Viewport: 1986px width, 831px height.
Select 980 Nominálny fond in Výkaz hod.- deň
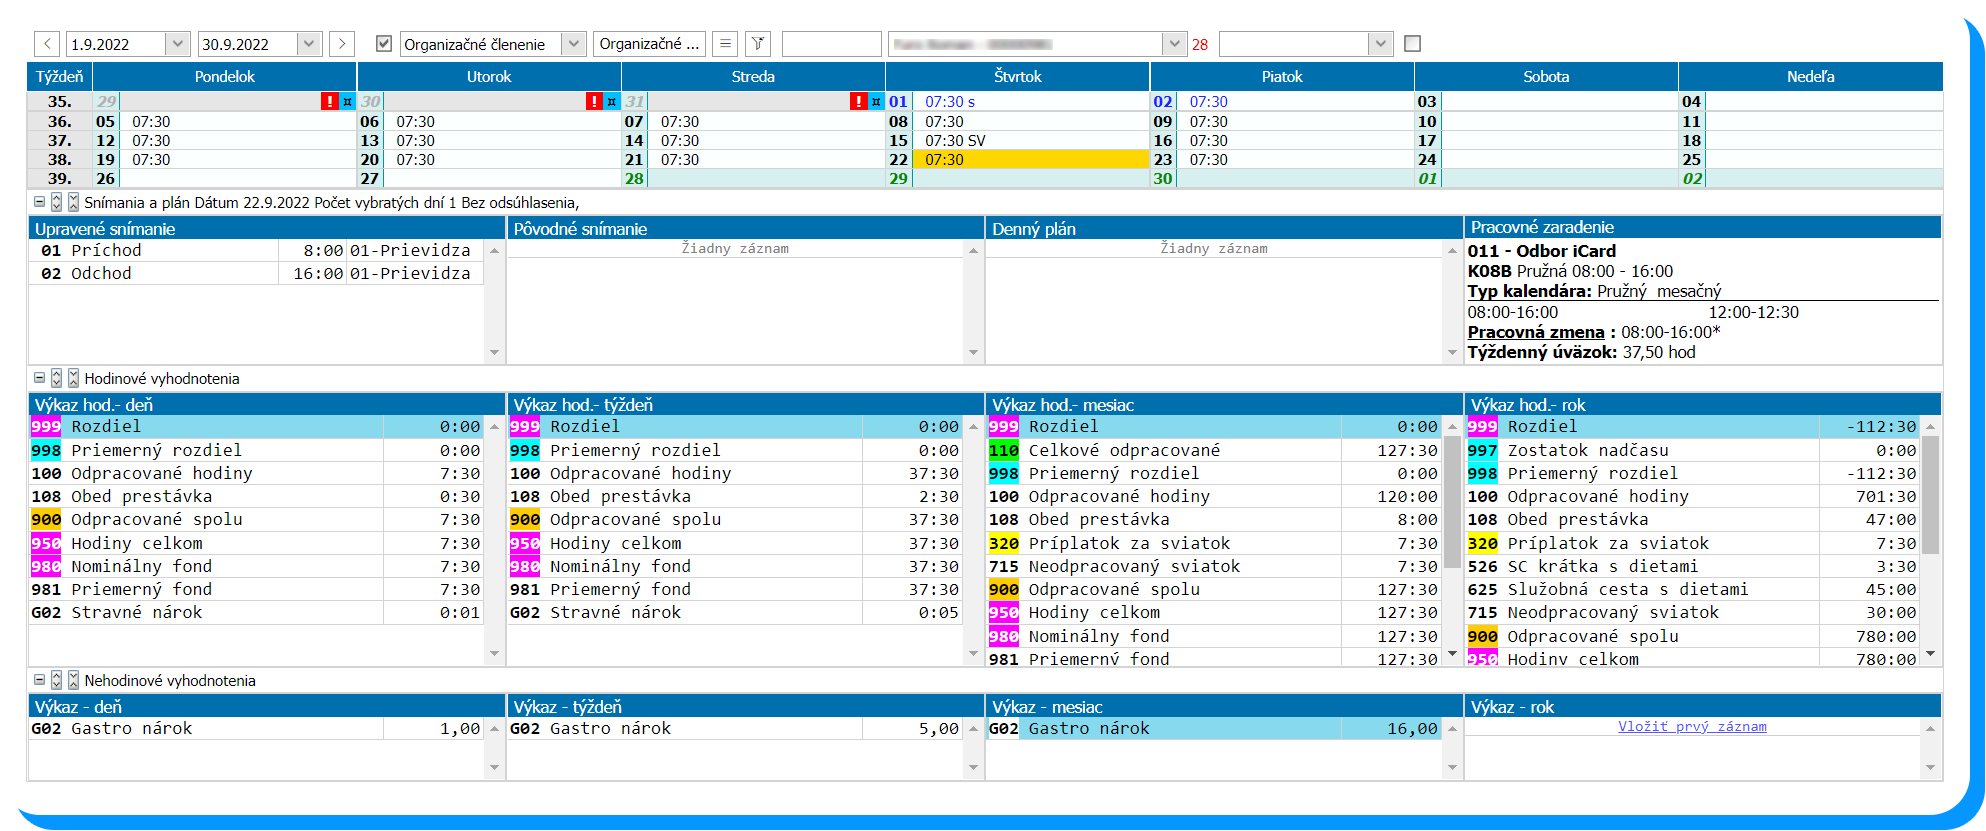pyautogui.click(x=256, y=566)
